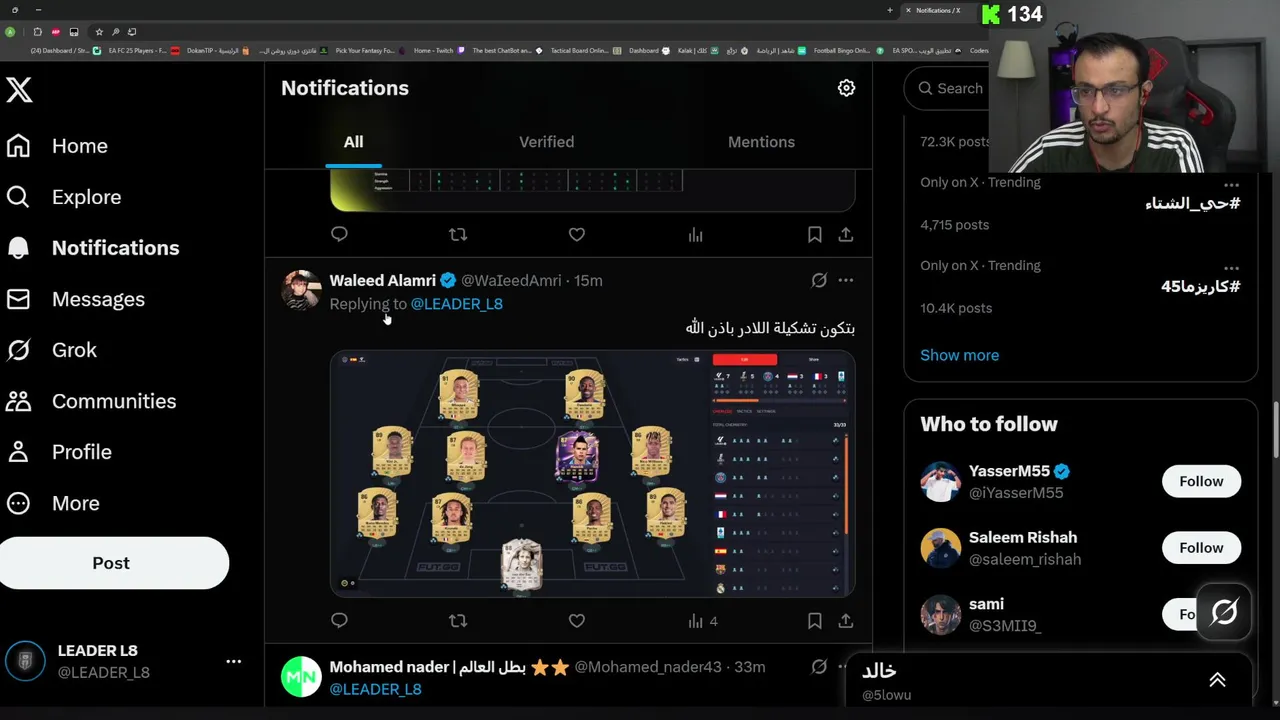This screenshot has width=1280, height=720.
Task: Expand the messages drawer chevron
Action: pyautogui.click(x=1217, y=680)
